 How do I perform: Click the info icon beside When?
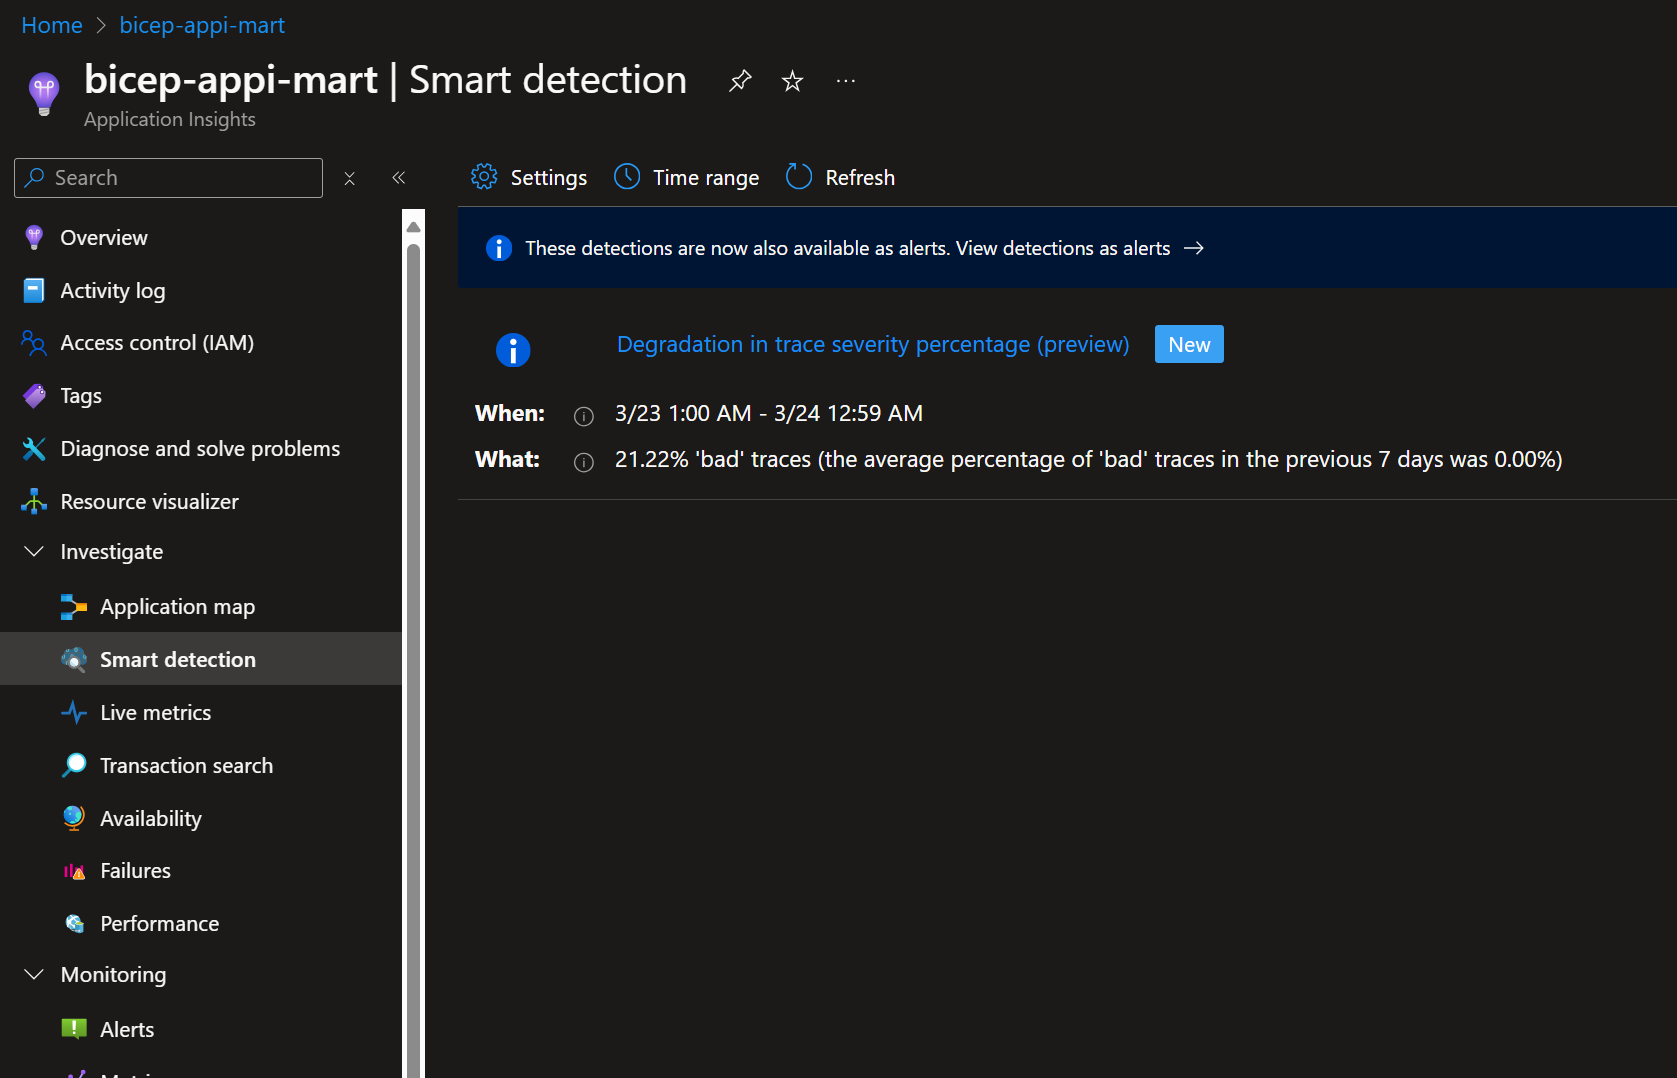pos(584,416)
